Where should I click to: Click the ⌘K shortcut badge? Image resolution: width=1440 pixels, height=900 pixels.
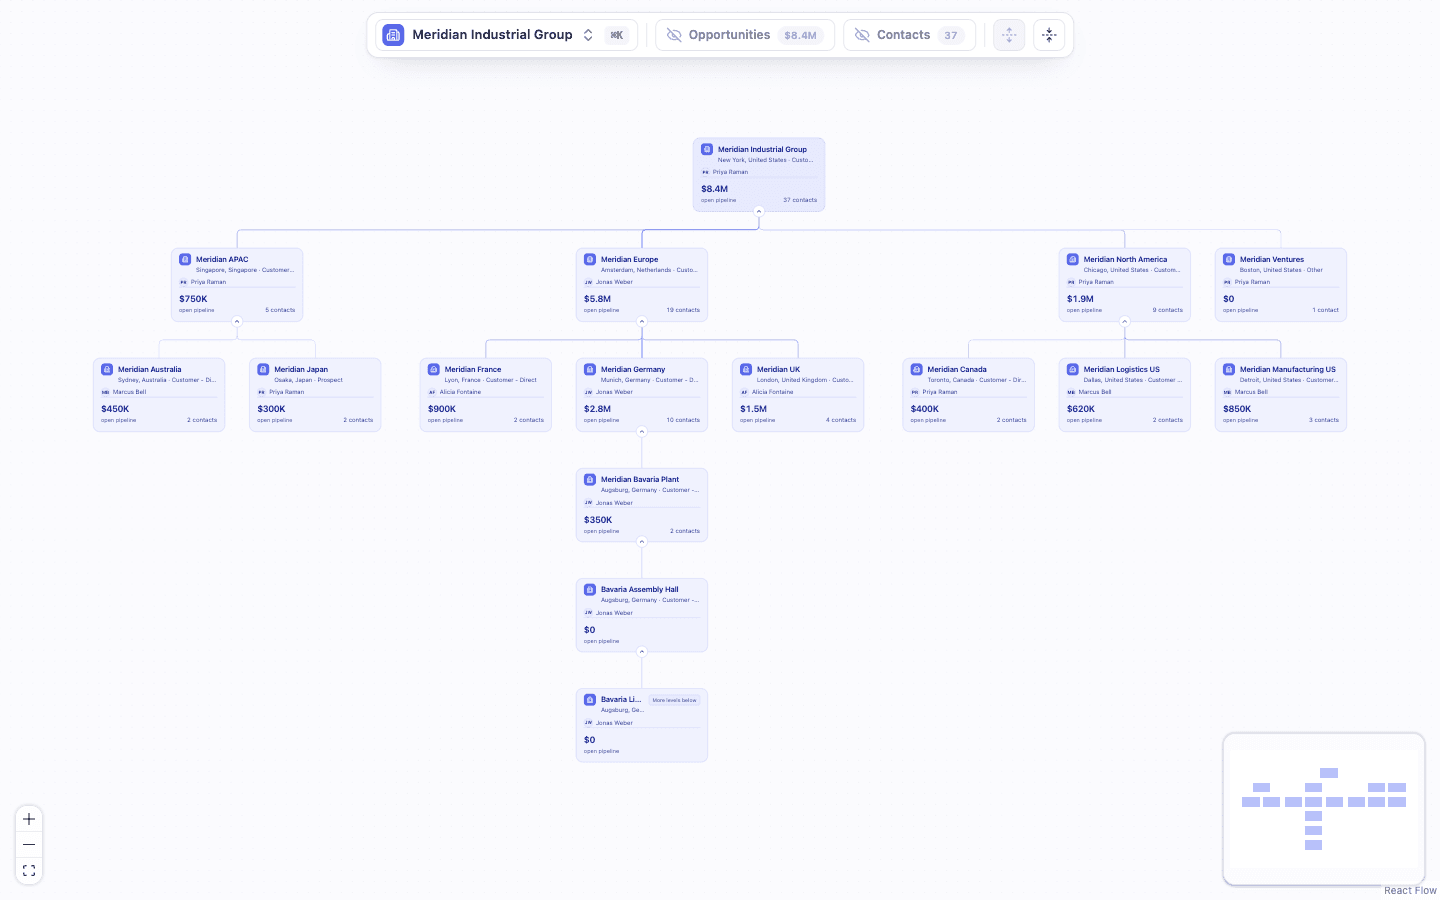point(617,35)
